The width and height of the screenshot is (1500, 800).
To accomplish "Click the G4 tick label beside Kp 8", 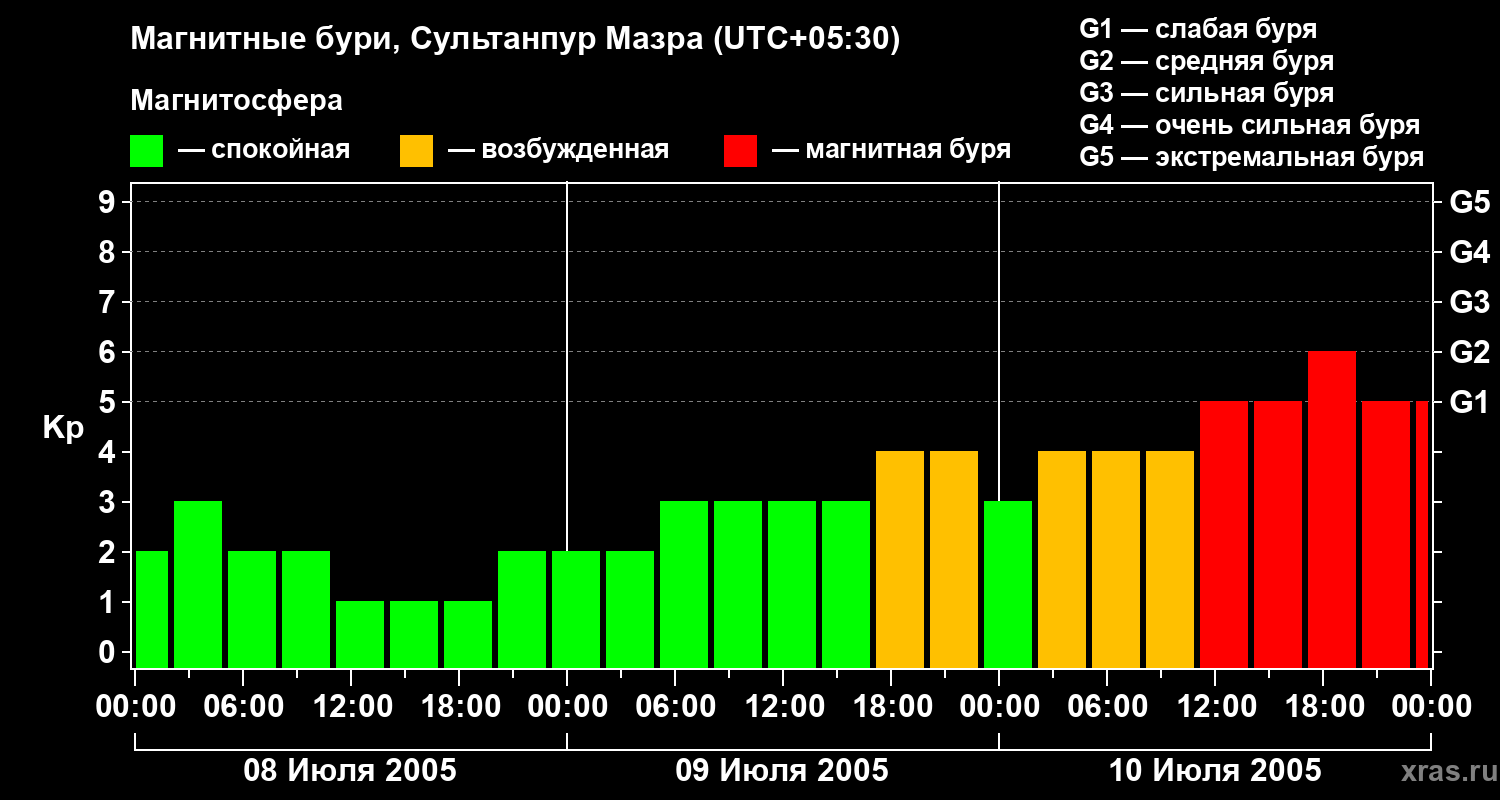I will coord(1470,252).
